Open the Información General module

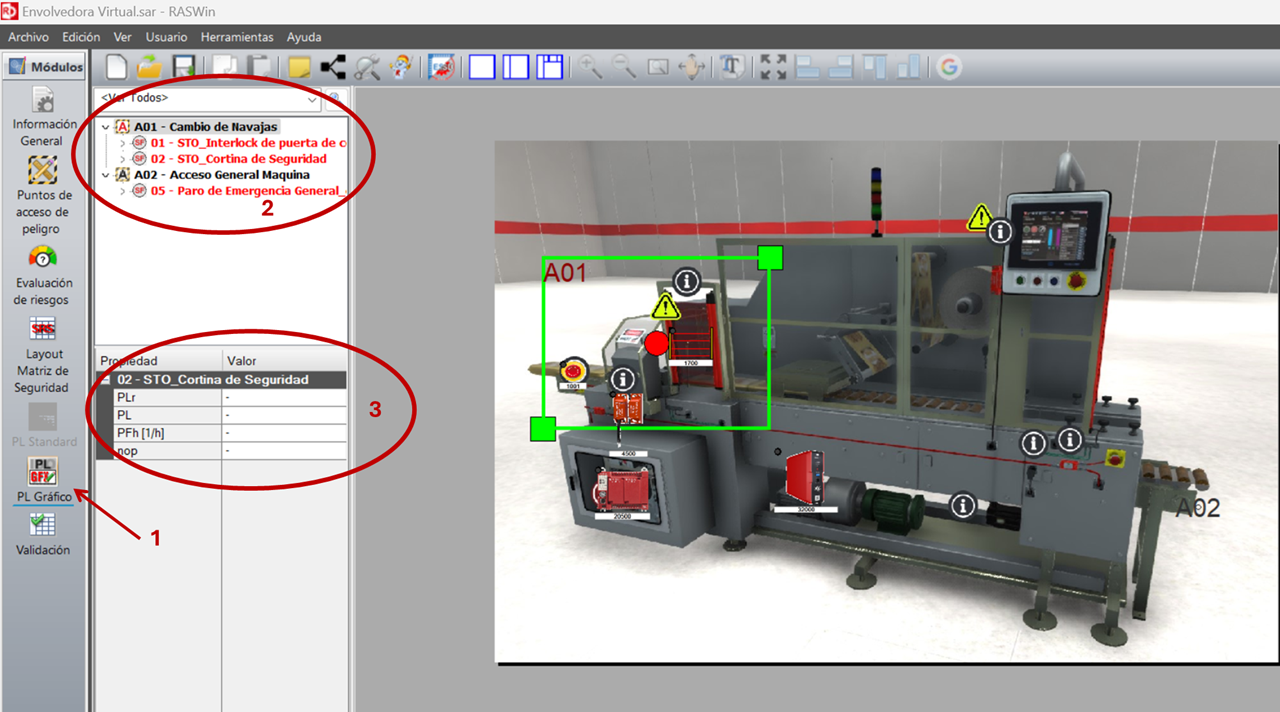coord(44,117)
